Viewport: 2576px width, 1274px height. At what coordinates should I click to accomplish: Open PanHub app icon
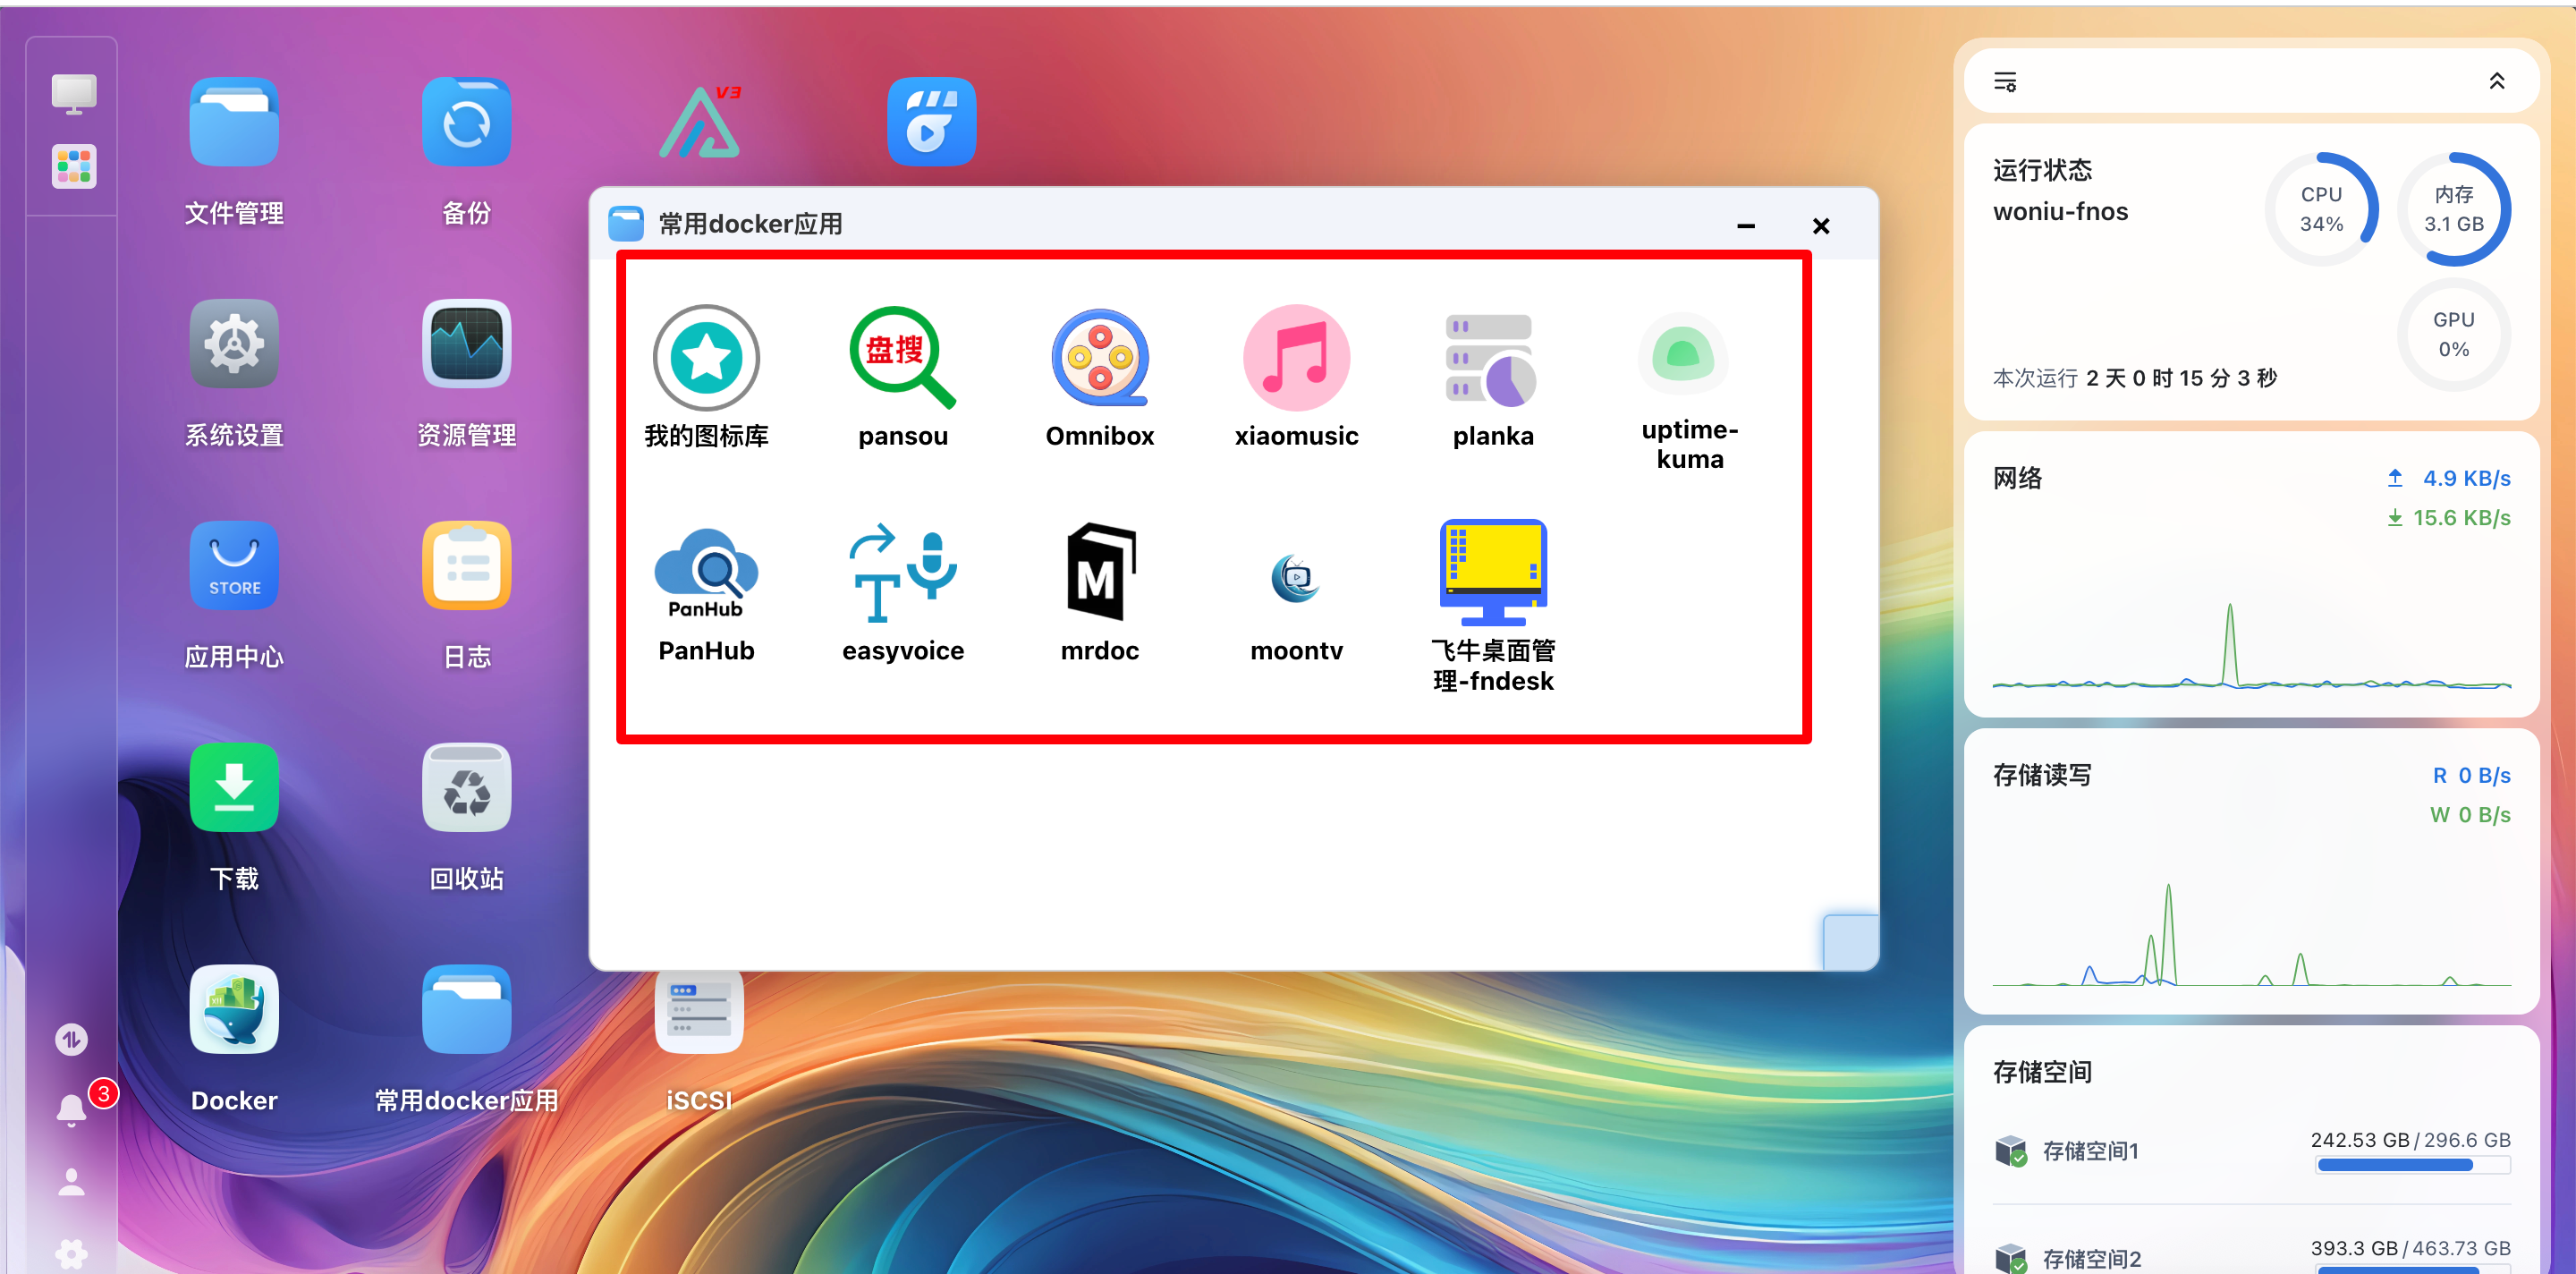(x=706, y=573)
